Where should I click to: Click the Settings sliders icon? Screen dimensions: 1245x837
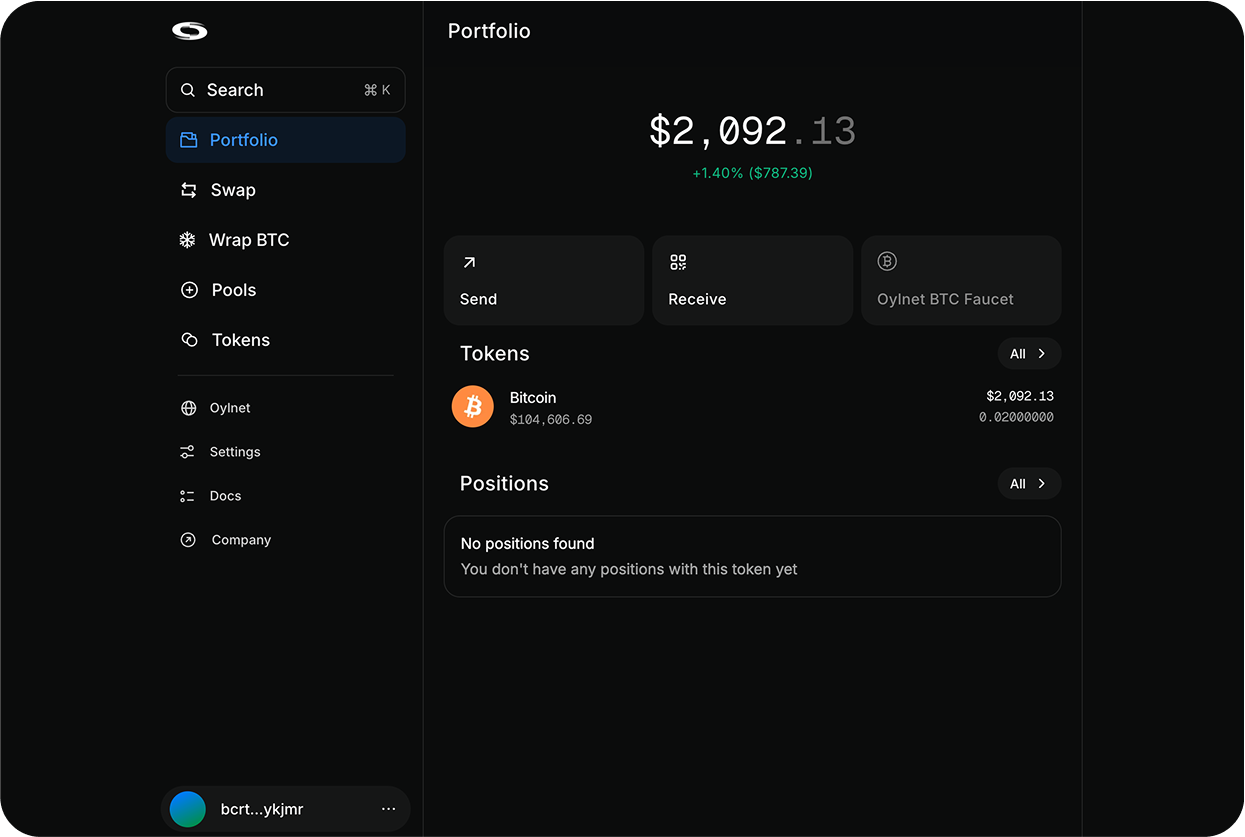[187, 452]
